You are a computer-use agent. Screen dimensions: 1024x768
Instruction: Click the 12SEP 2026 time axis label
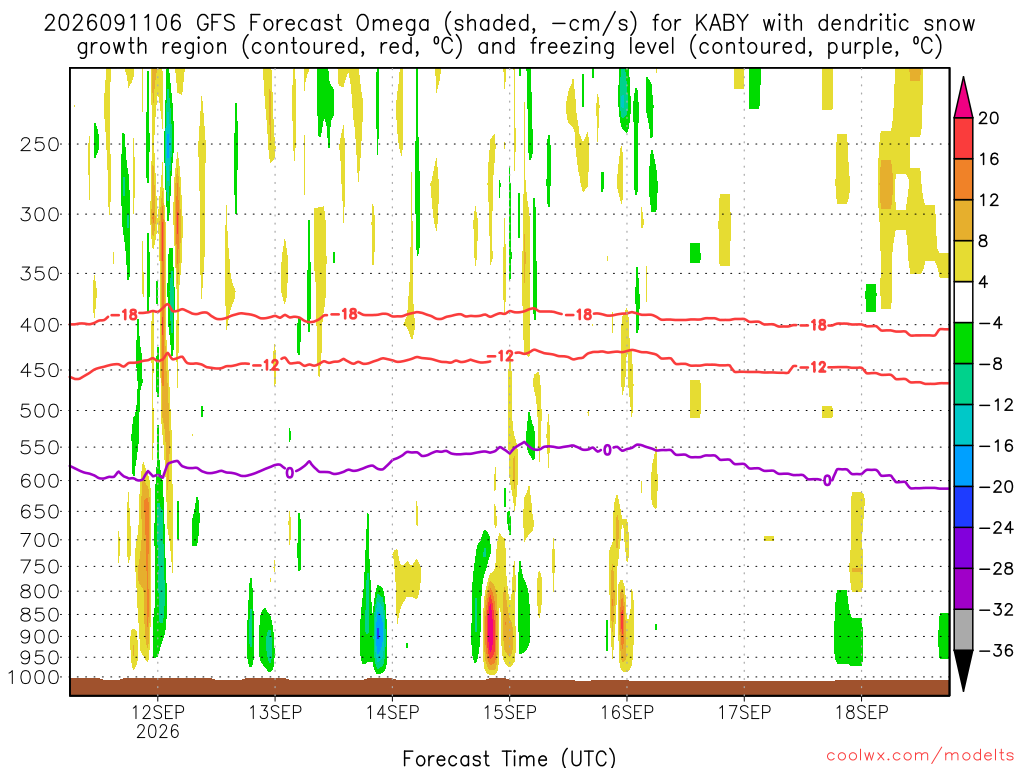point(157,721)
